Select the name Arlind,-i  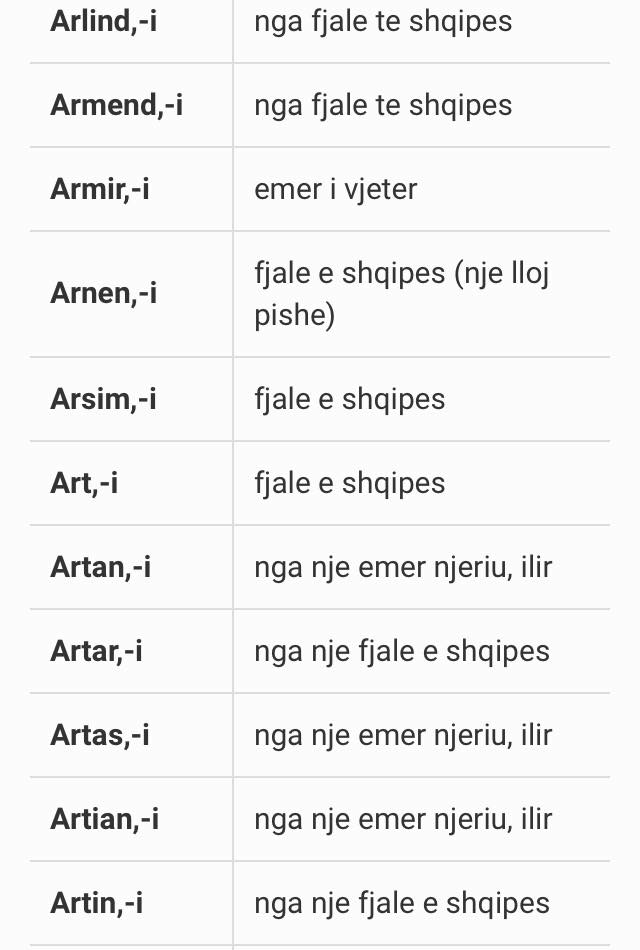coord(104,21)
